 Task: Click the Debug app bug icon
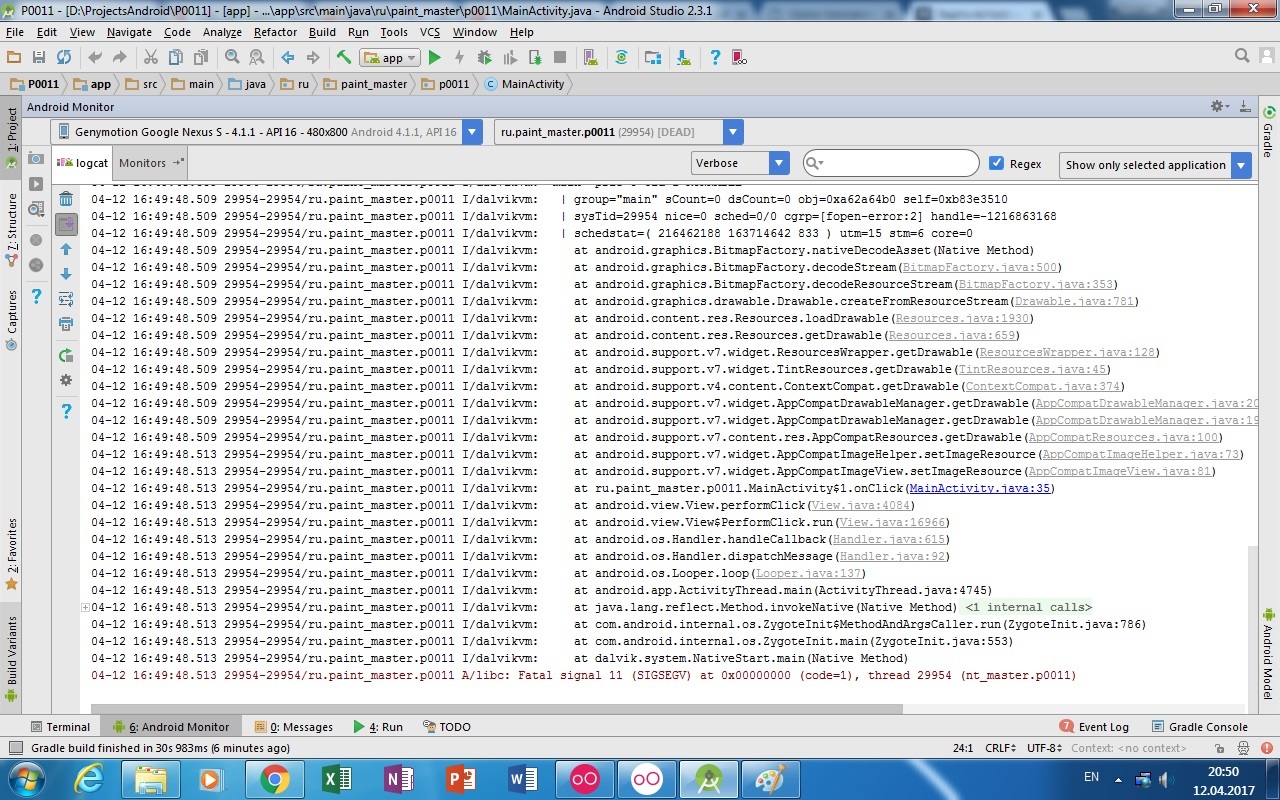click(x=485, y=58)
